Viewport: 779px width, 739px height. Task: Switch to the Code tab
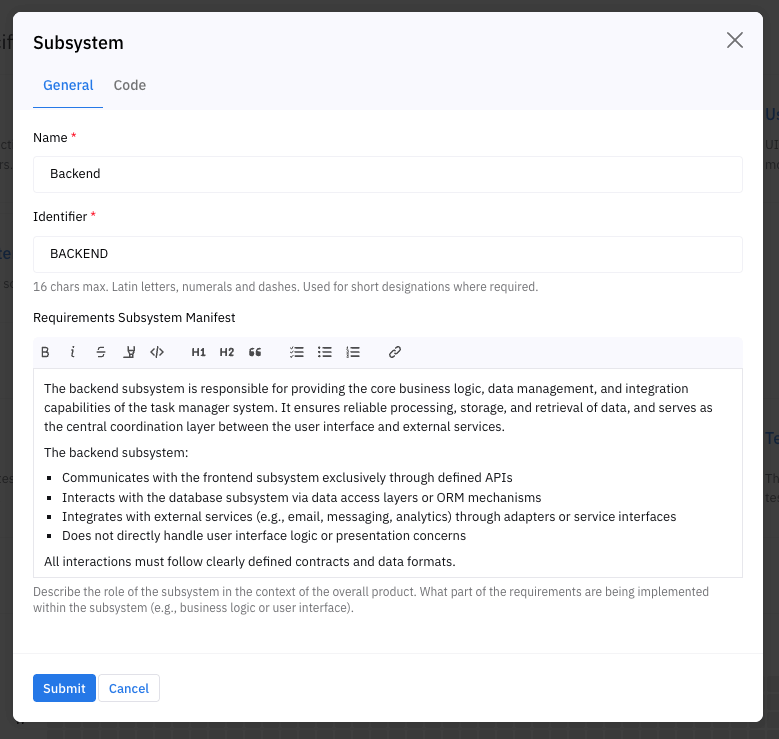[130, 86]
